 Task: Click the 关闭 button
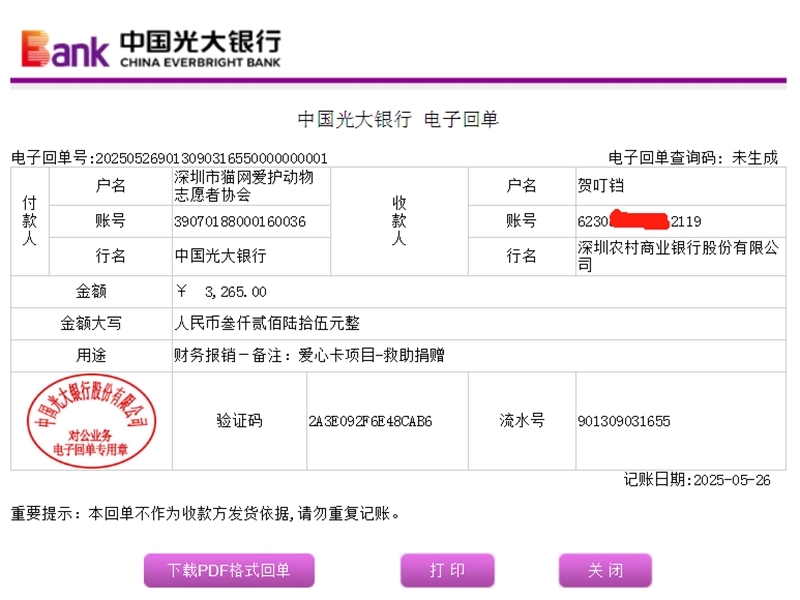605,570
